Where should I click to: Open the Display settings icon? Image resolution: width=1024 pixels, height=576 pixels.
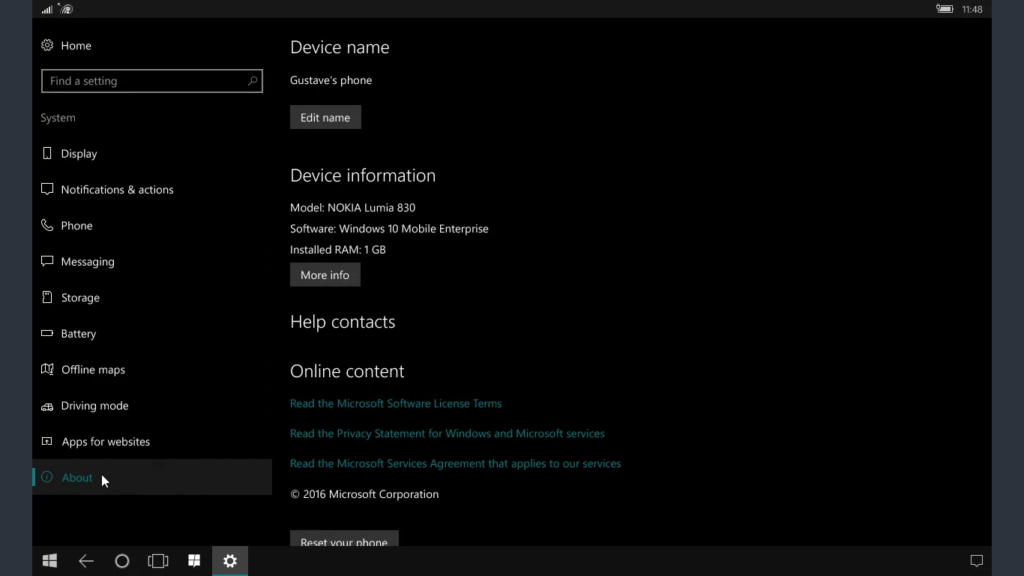point(47,153)
